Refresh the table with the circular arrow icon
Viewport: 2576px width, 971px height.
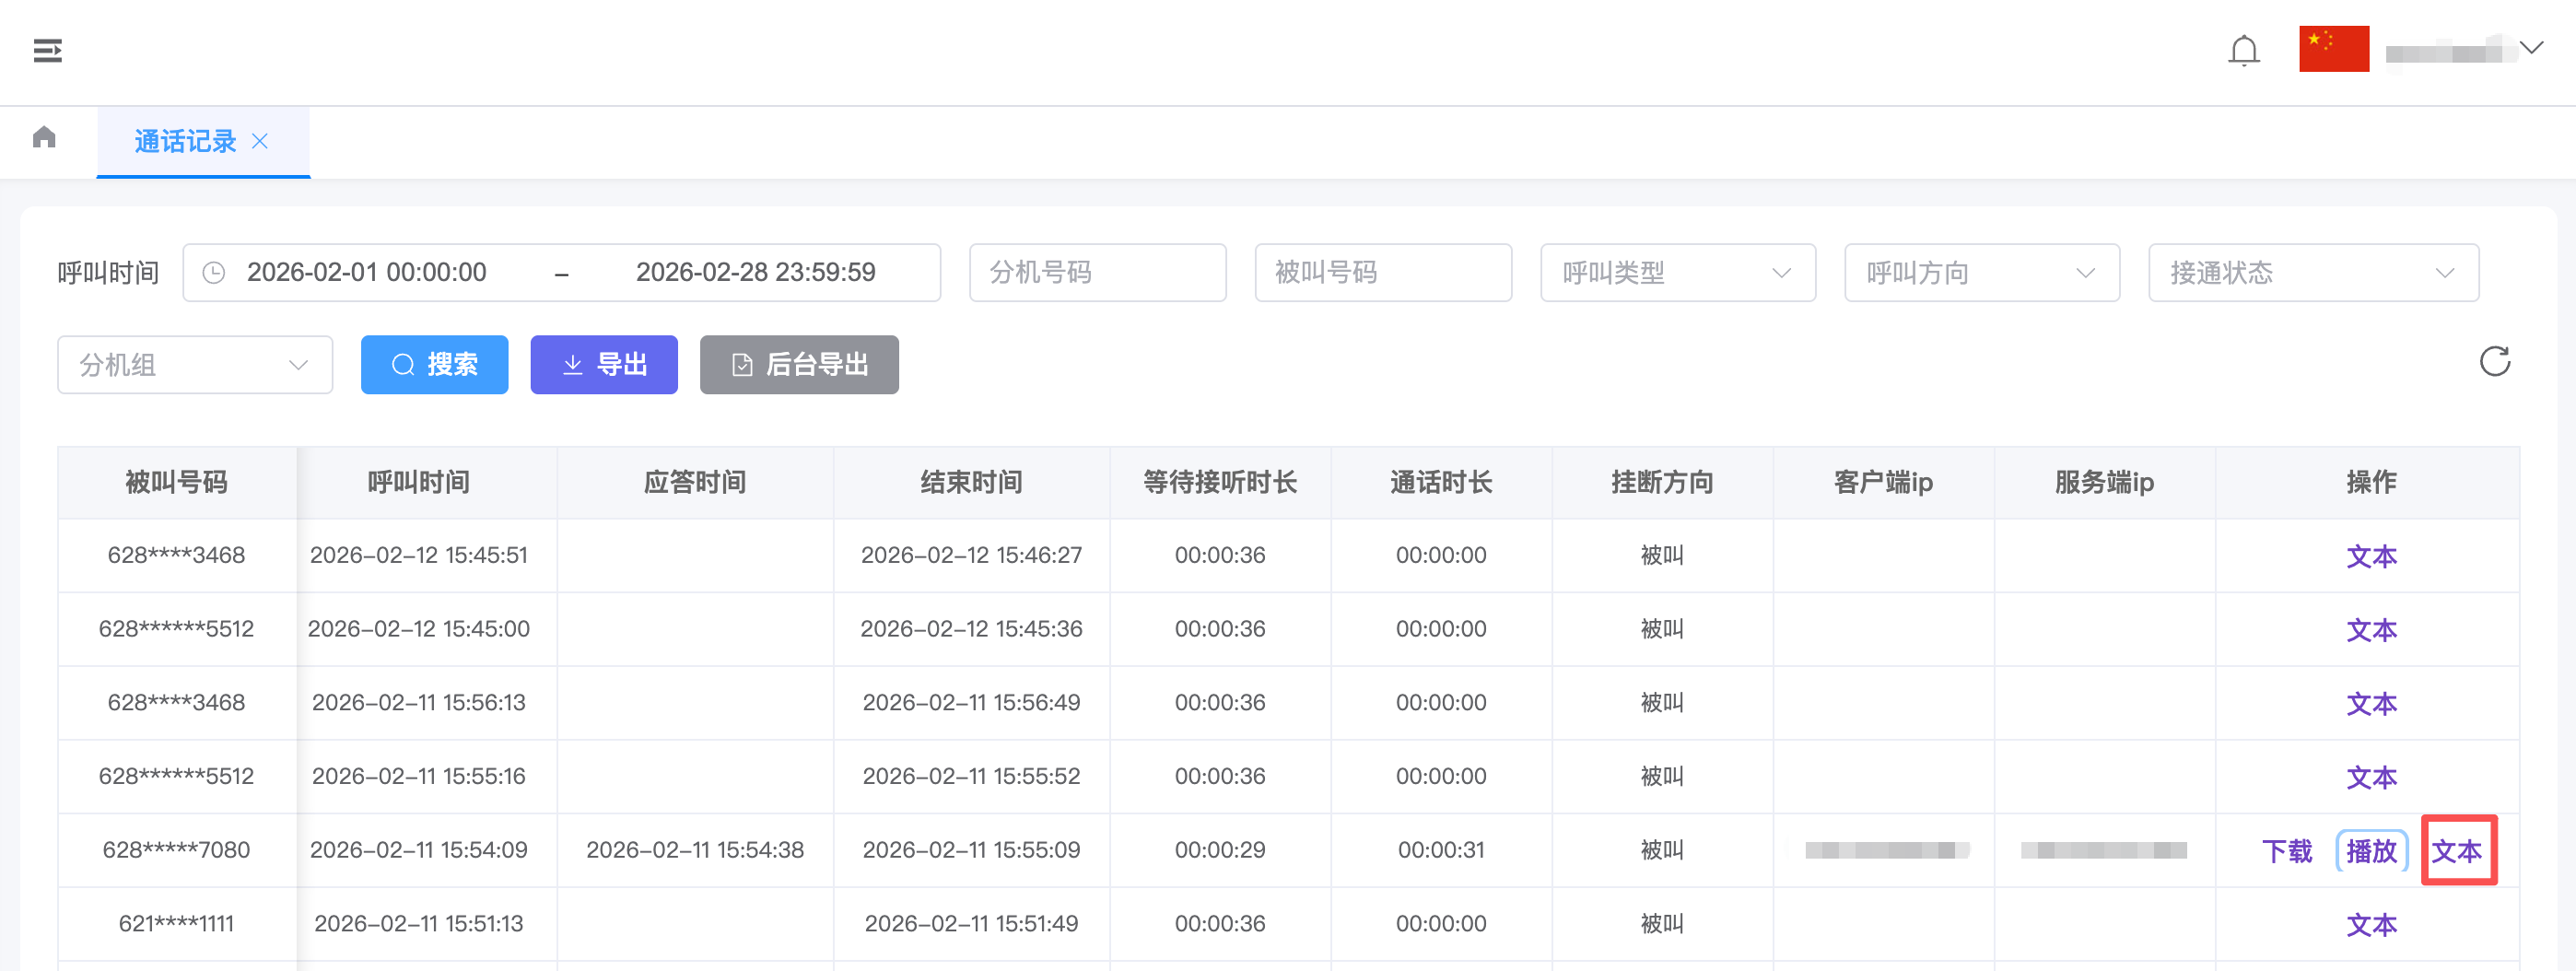pos(2494,362)
